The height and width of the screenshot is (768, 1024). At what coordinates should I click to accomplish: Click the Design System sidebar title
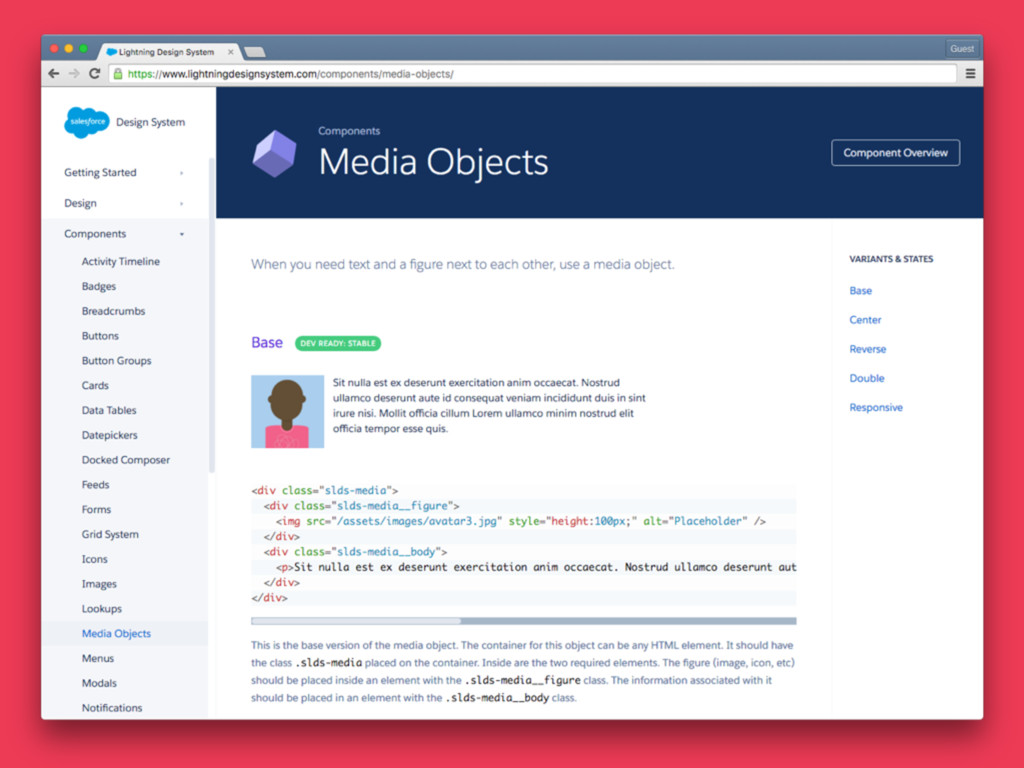(150, 122)
